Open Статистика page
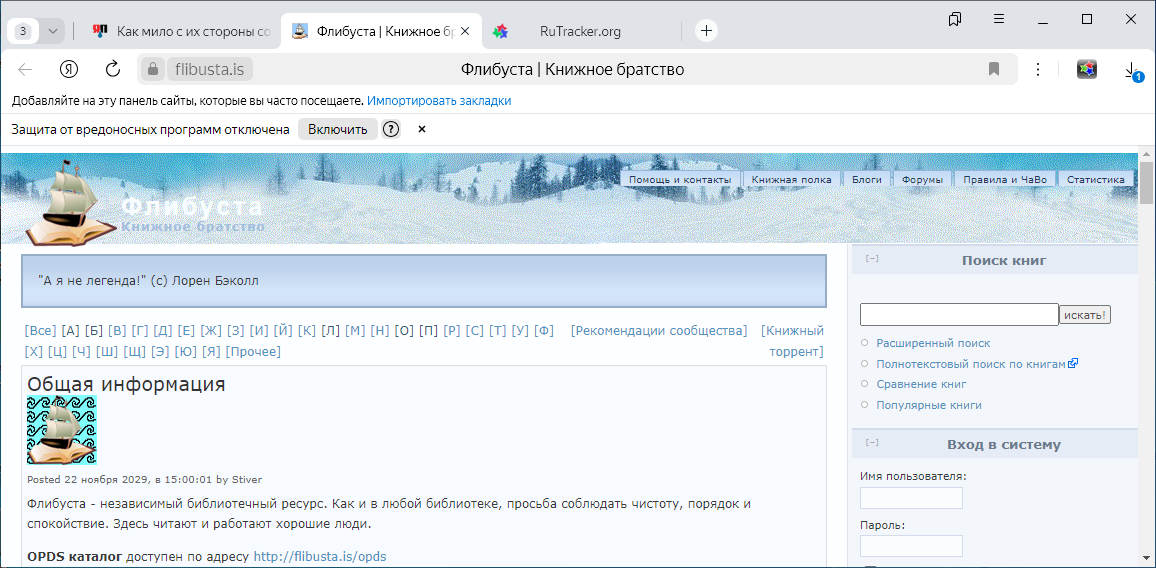1156x568 pixels. point(1096,179)
